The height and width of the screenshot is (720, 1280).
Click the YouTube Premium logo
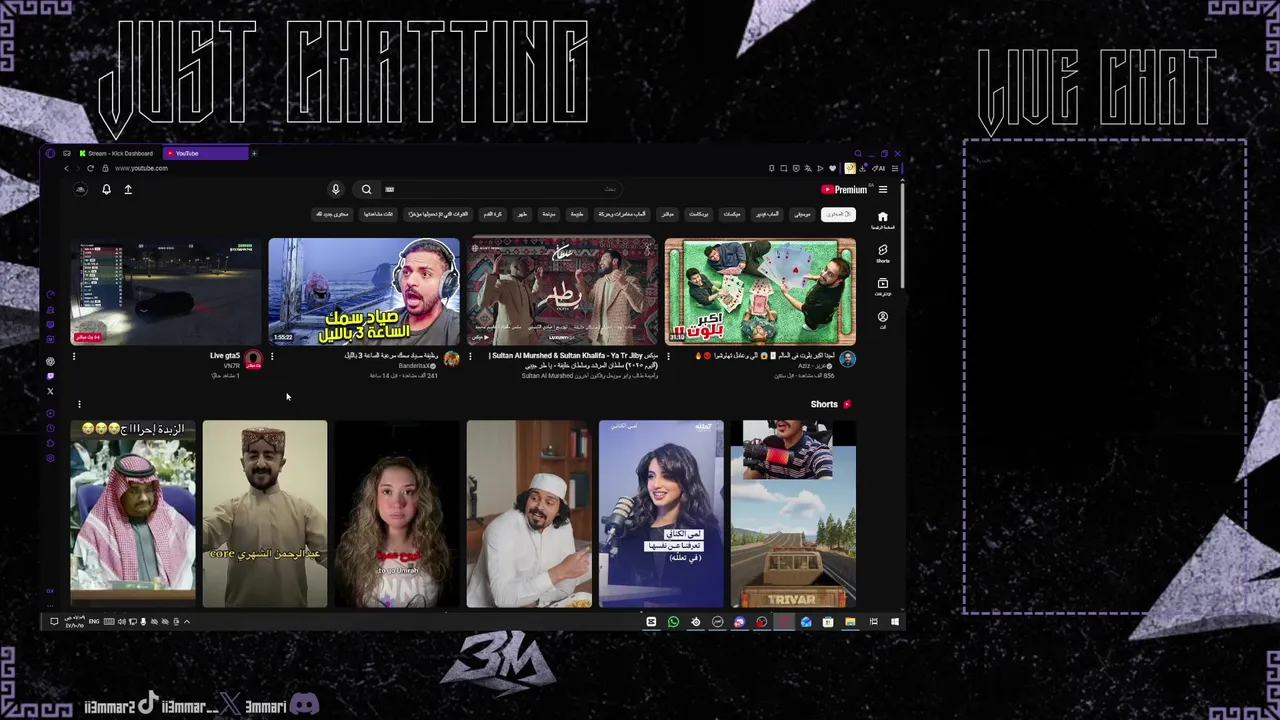click(845, 189)
